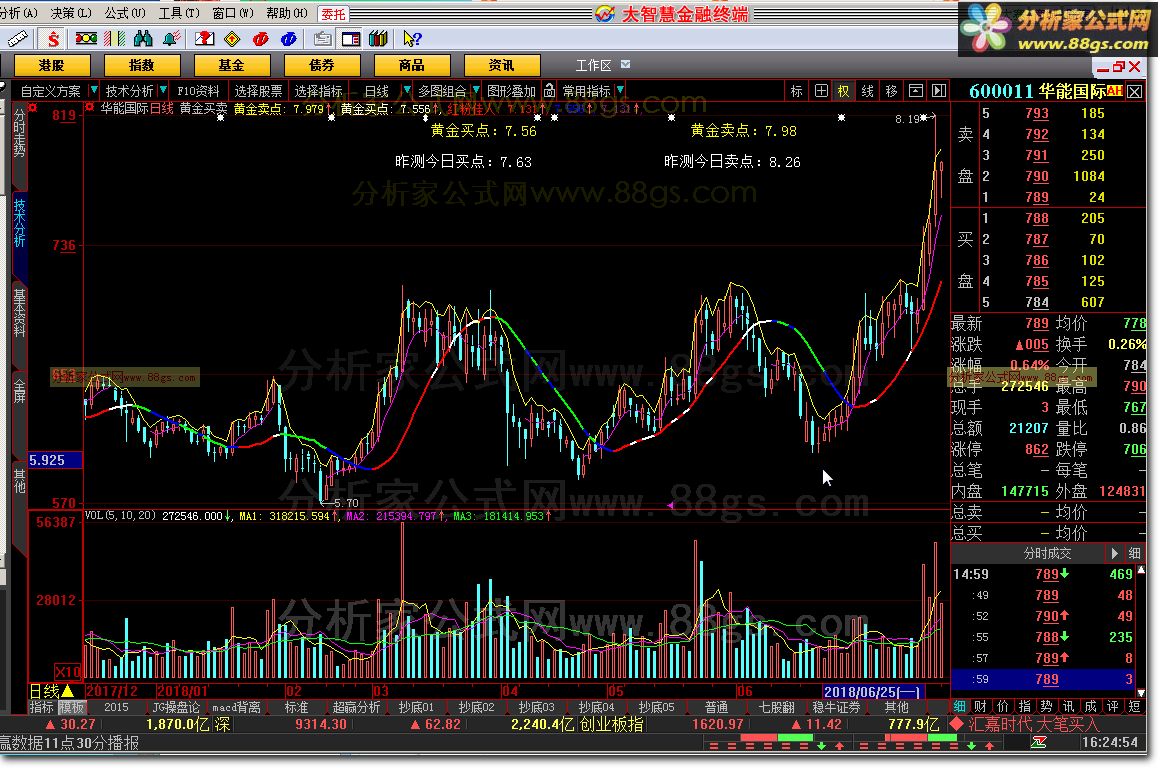Open the 窗口(W) menu

pos(233,13)
